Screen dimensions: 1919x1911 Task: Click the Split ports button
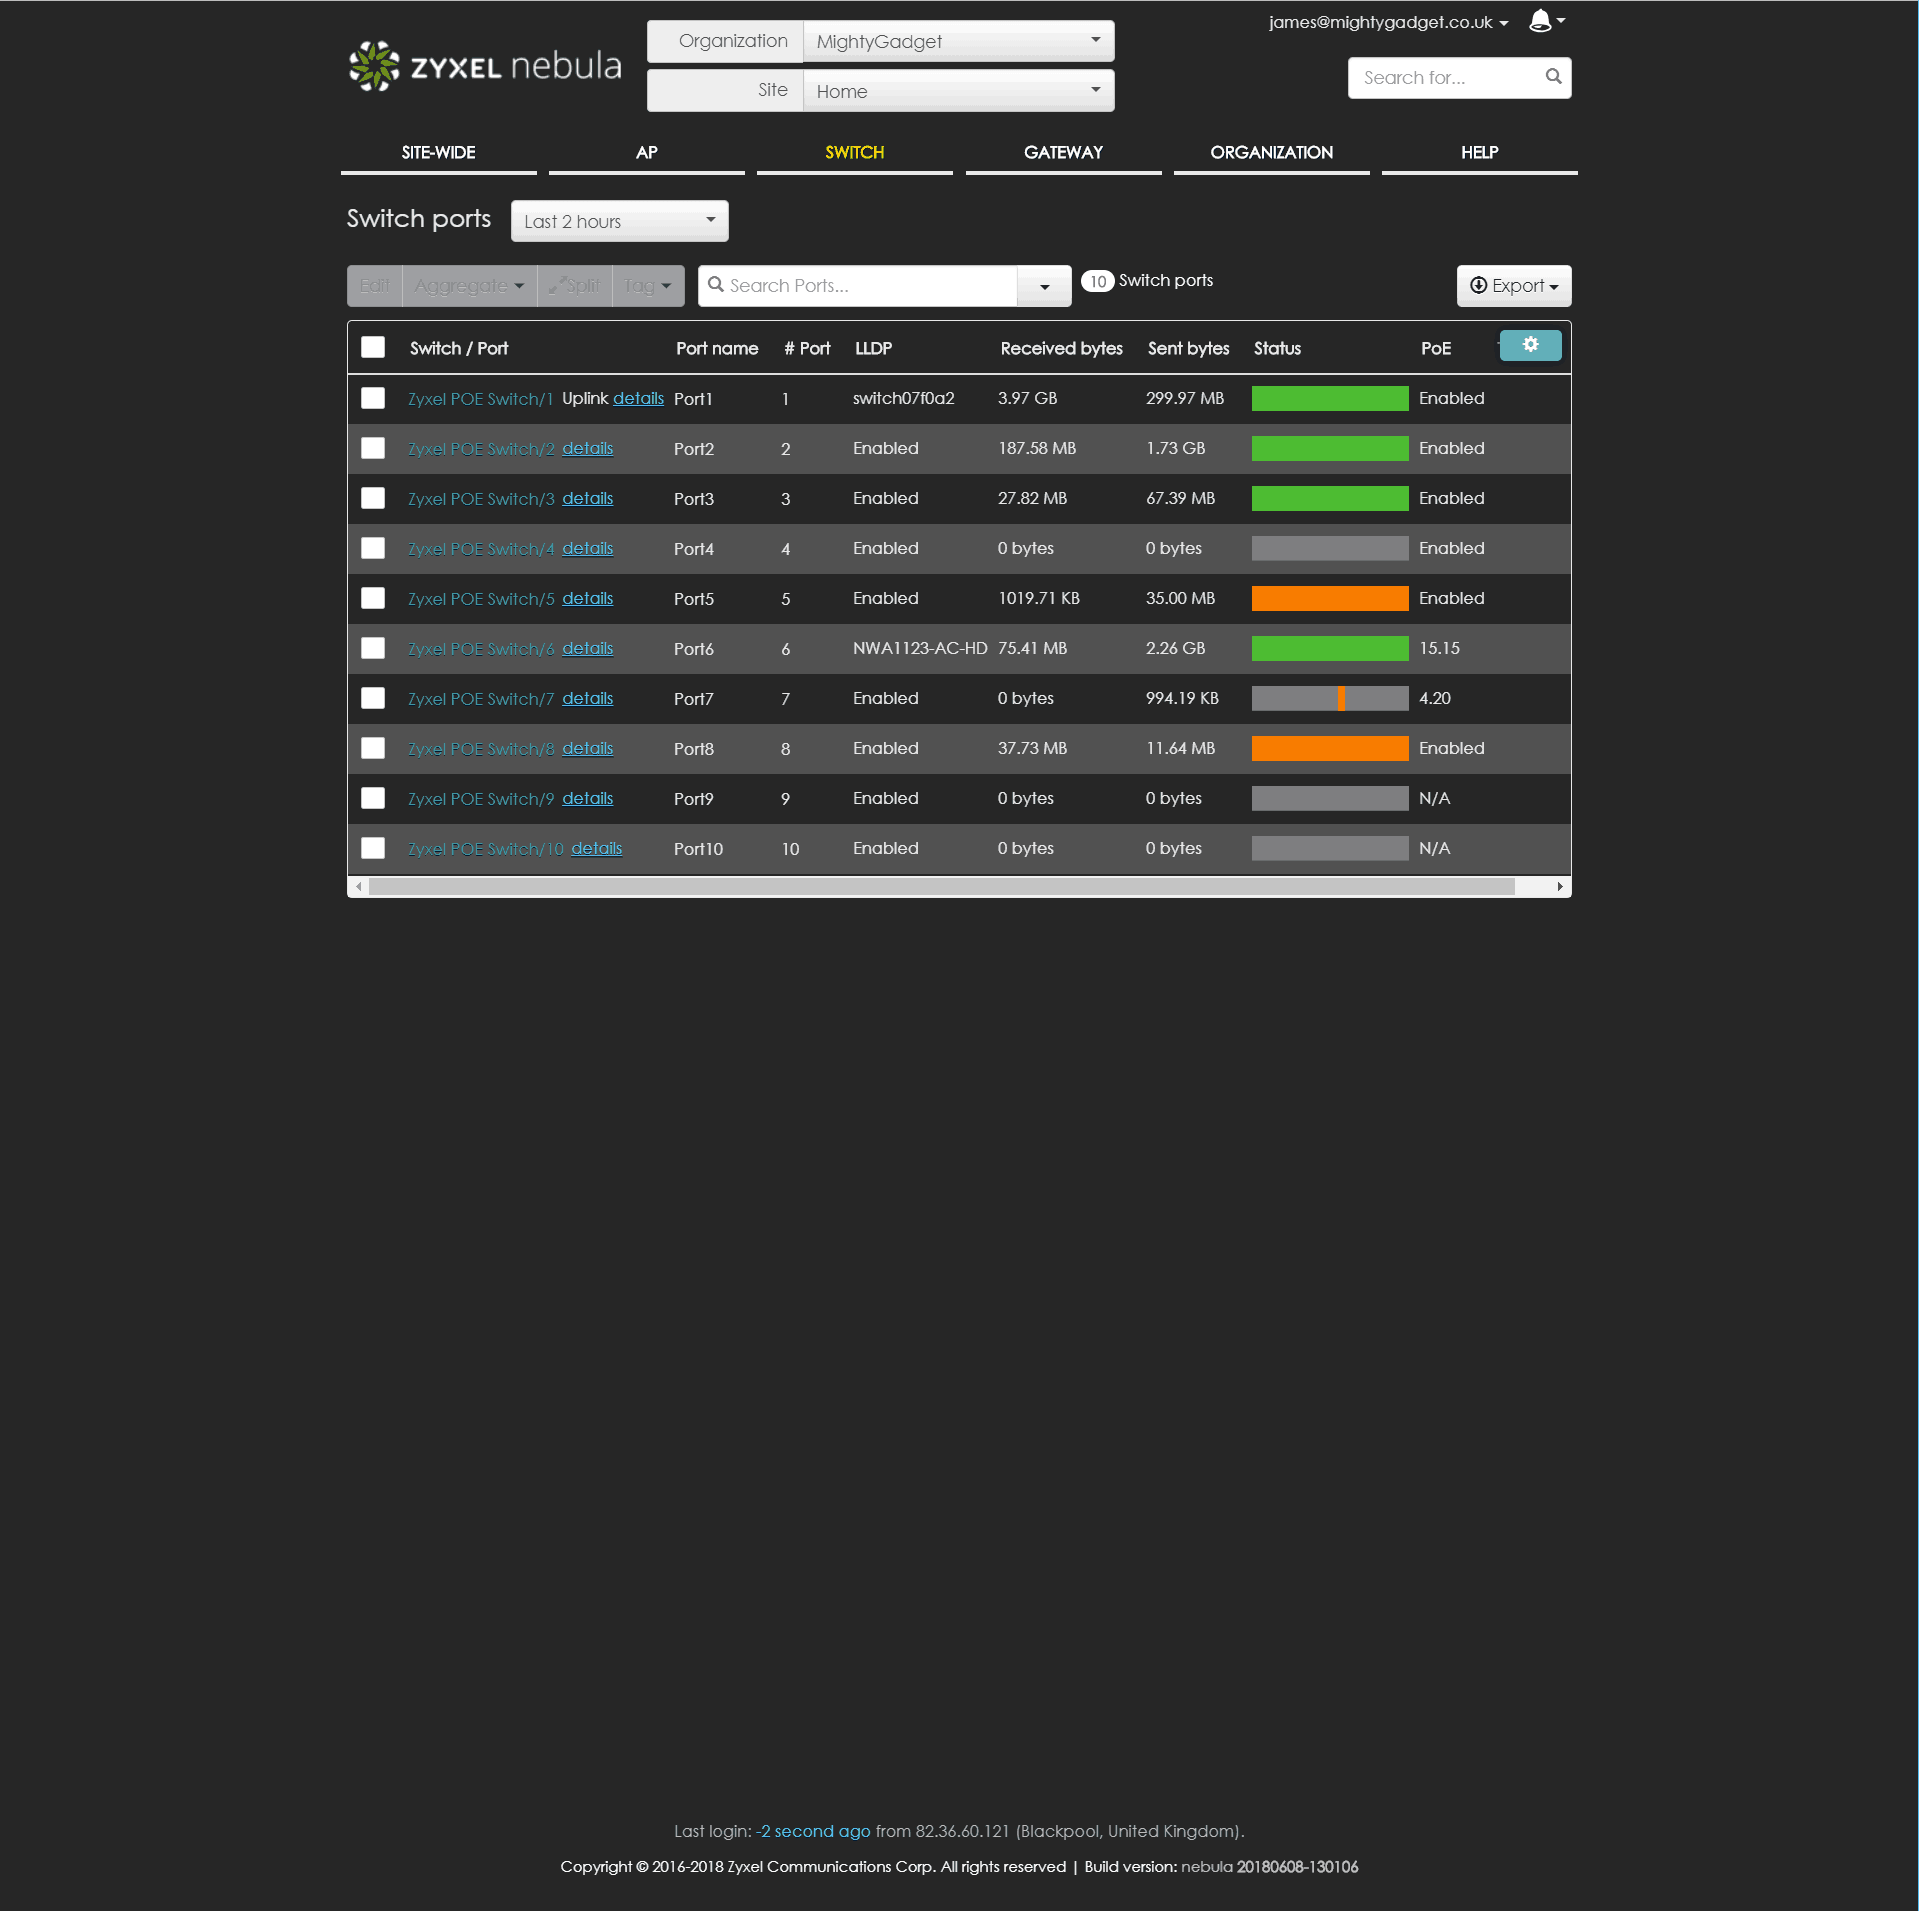point(575,286)
